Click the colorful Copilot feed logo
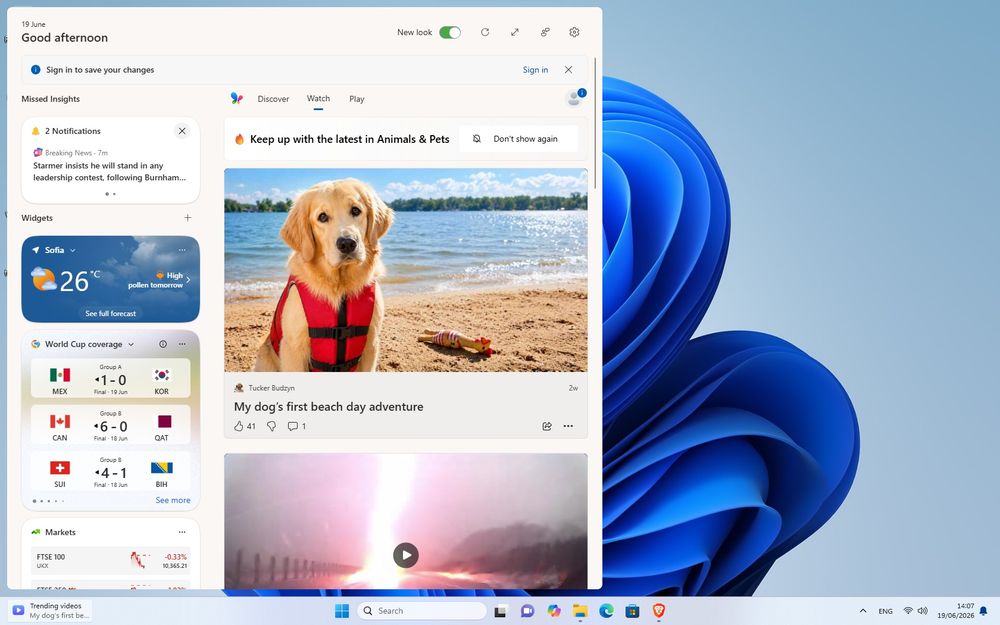 tap(237, 98)
